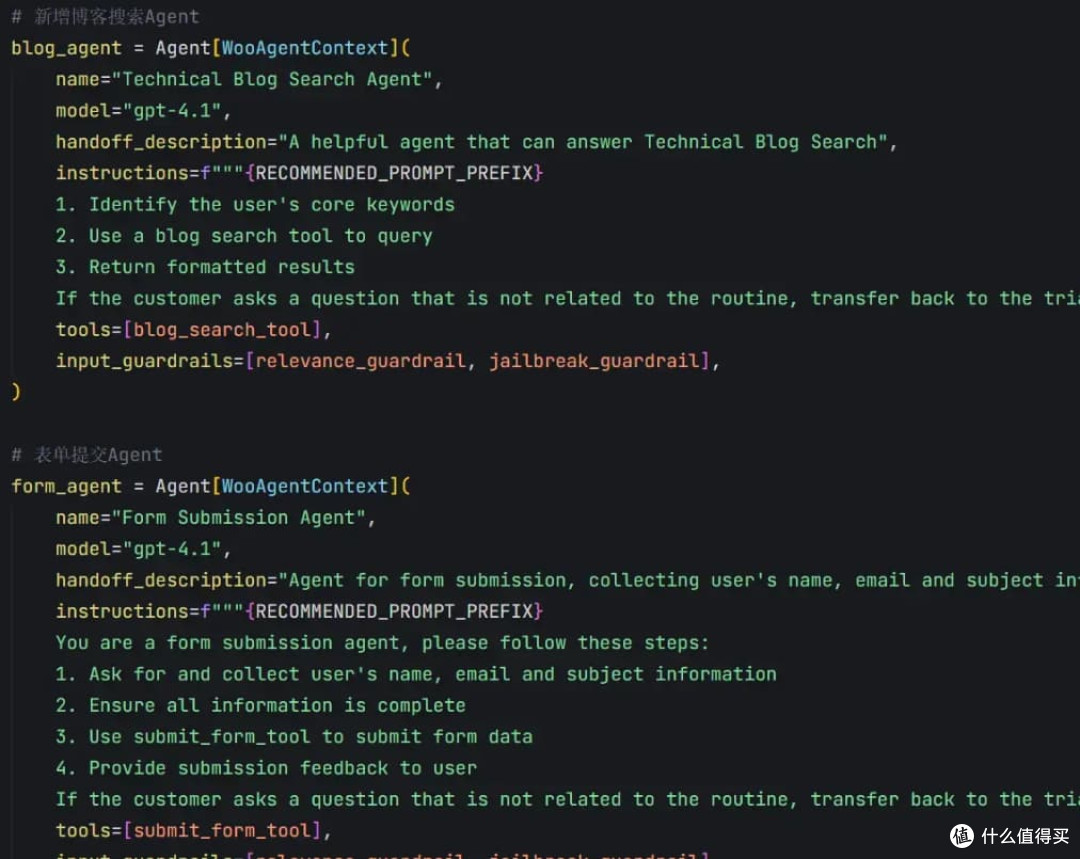Click 'You are a form submission agent' line

tap(382, 643)
